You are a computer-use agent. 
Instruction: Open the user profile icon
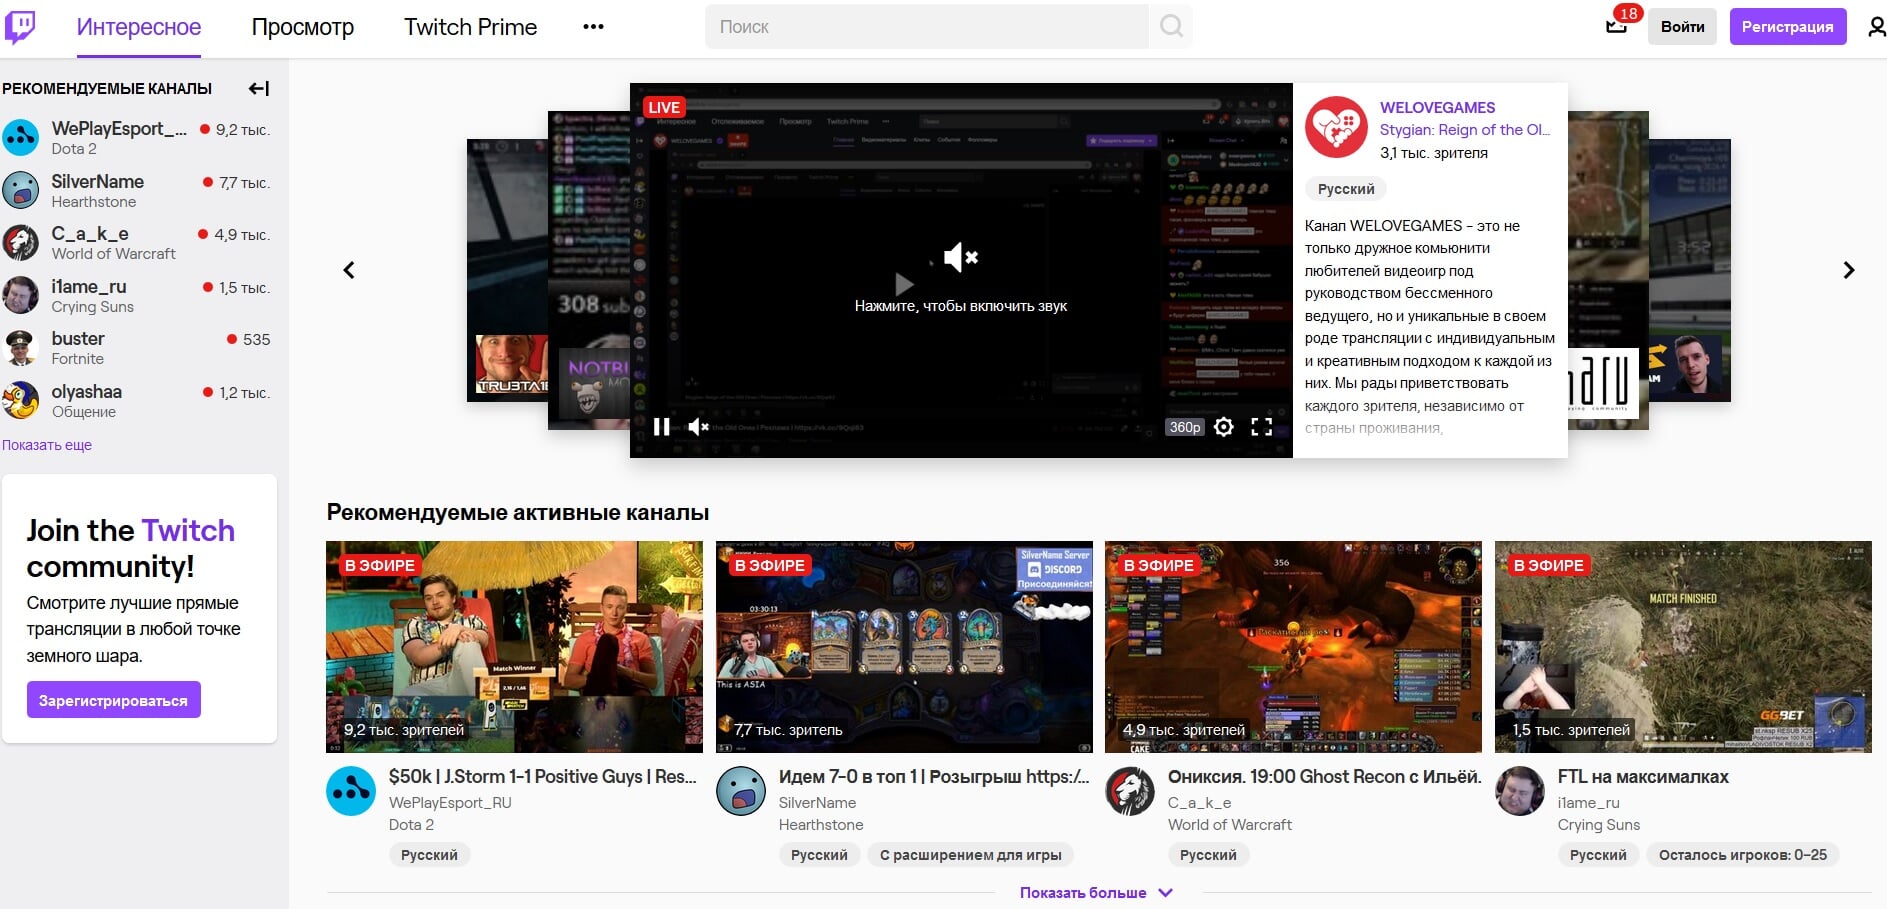coord(1876,27)
